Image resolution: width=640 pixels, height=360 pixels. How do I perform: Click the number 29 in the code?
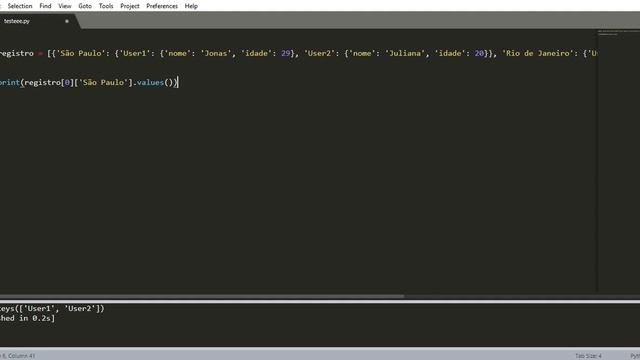[x=285, y=53]
